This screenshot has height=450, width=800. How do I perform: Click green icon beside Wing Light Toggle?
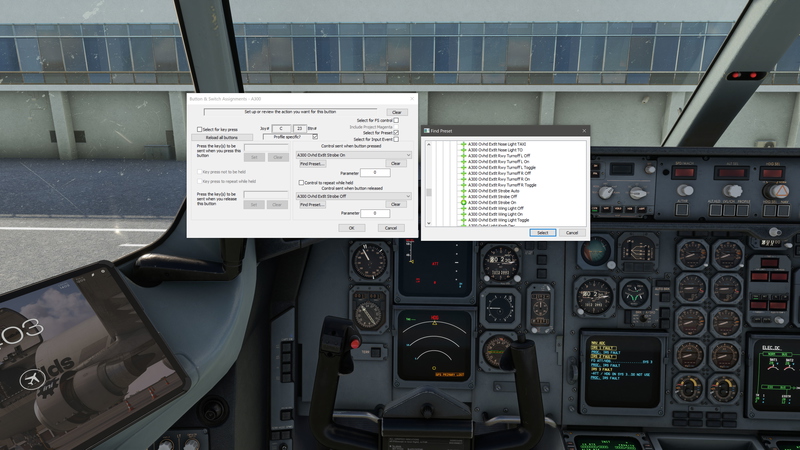pyautogui.click(x=463, y=220)
